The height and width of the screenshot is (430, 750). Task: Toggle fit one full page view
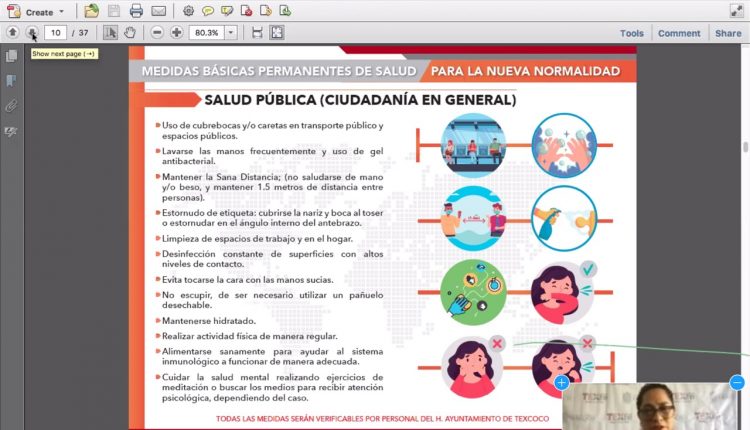click(276, 33)
